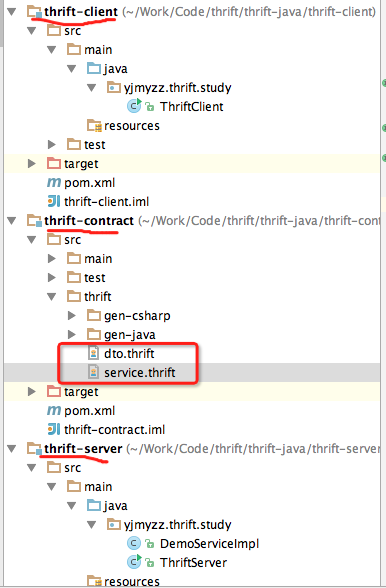Select the service.thrift file
Viewport: 386px width, 588px height.
pos(140,373)
